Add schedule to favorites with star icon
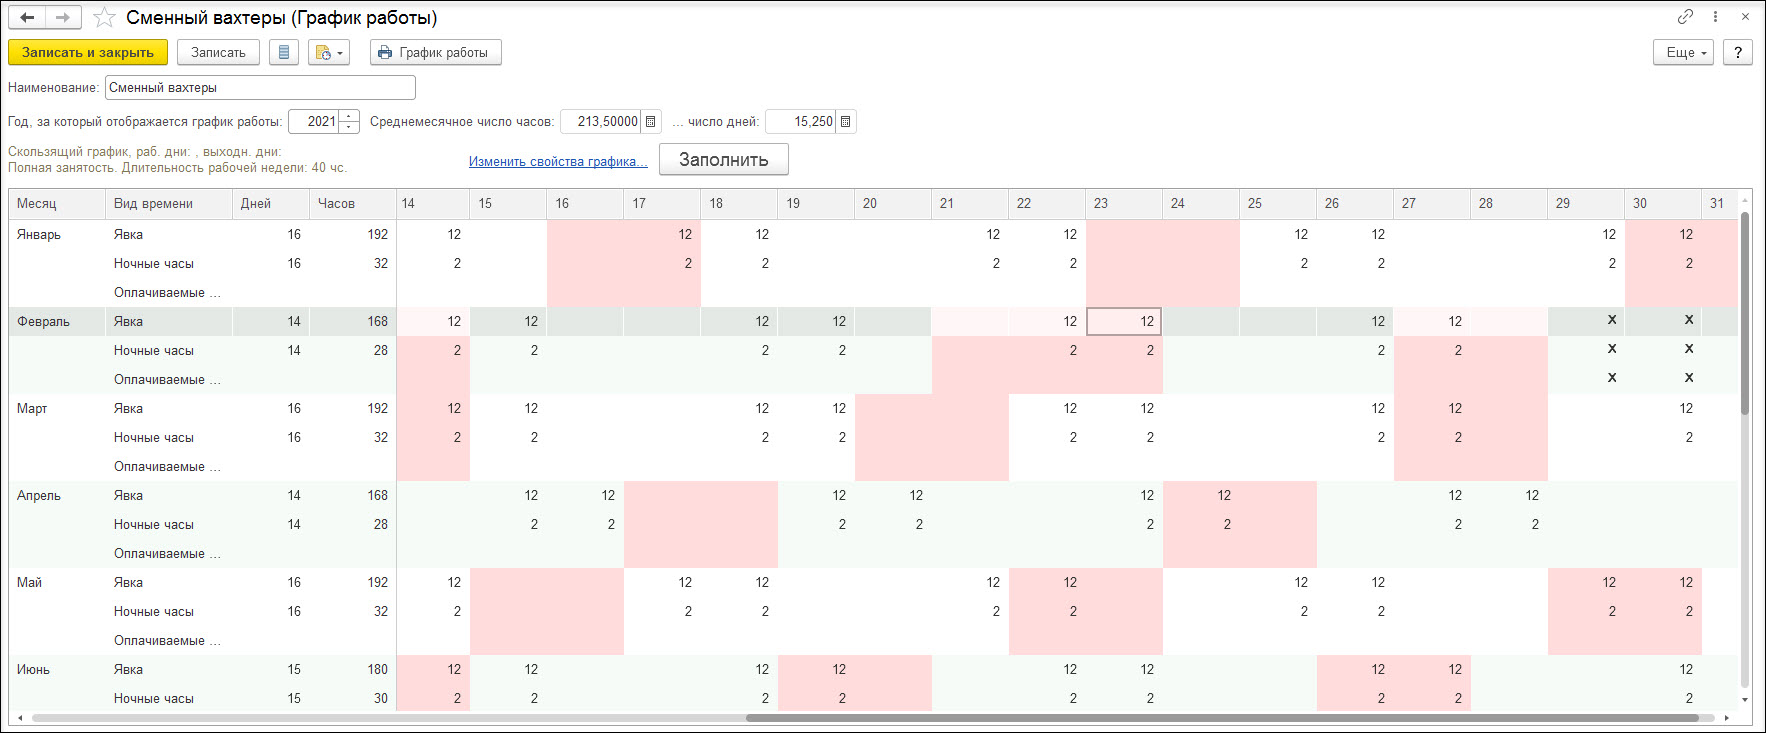The height and width of the screenshot is (733, 1766). pos(104,18)
